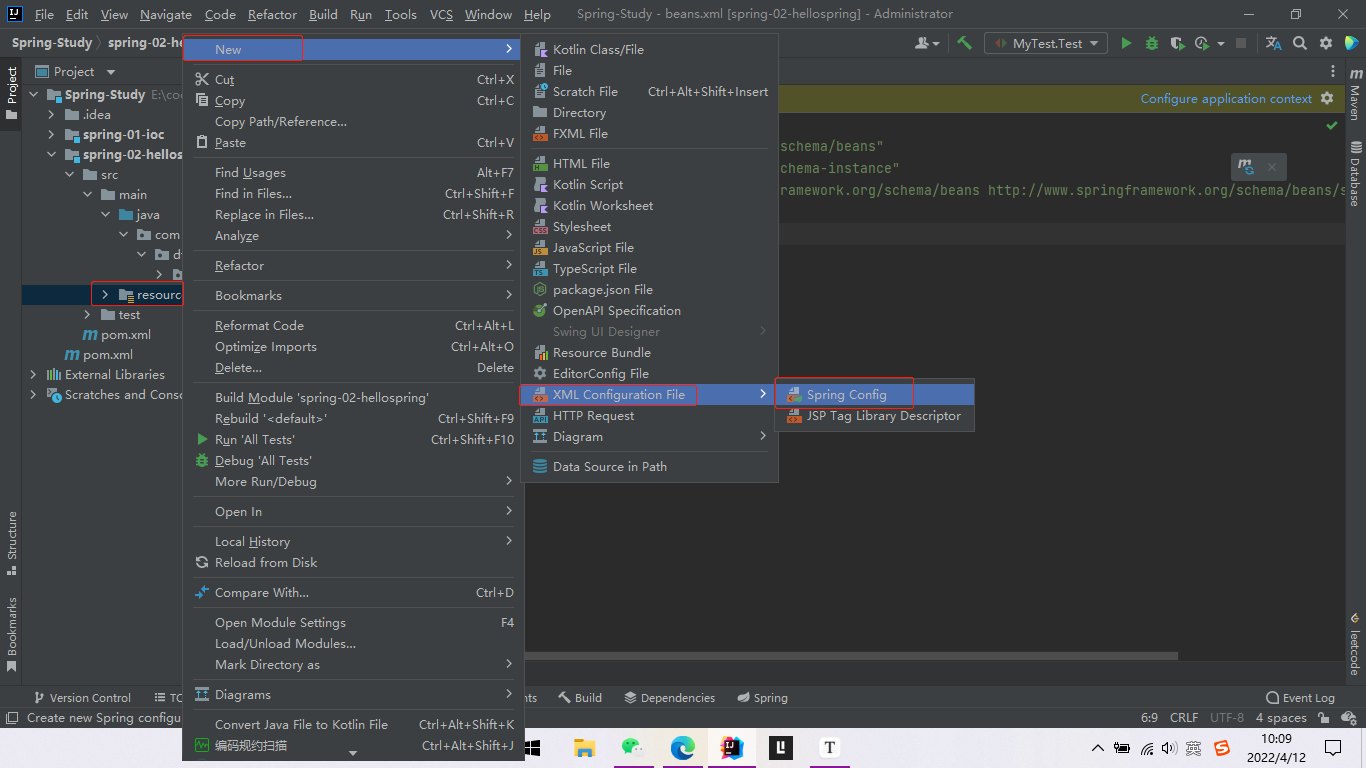
Task: Choose HTTP Request in the New submenu
Action: [x=649, y=416]
